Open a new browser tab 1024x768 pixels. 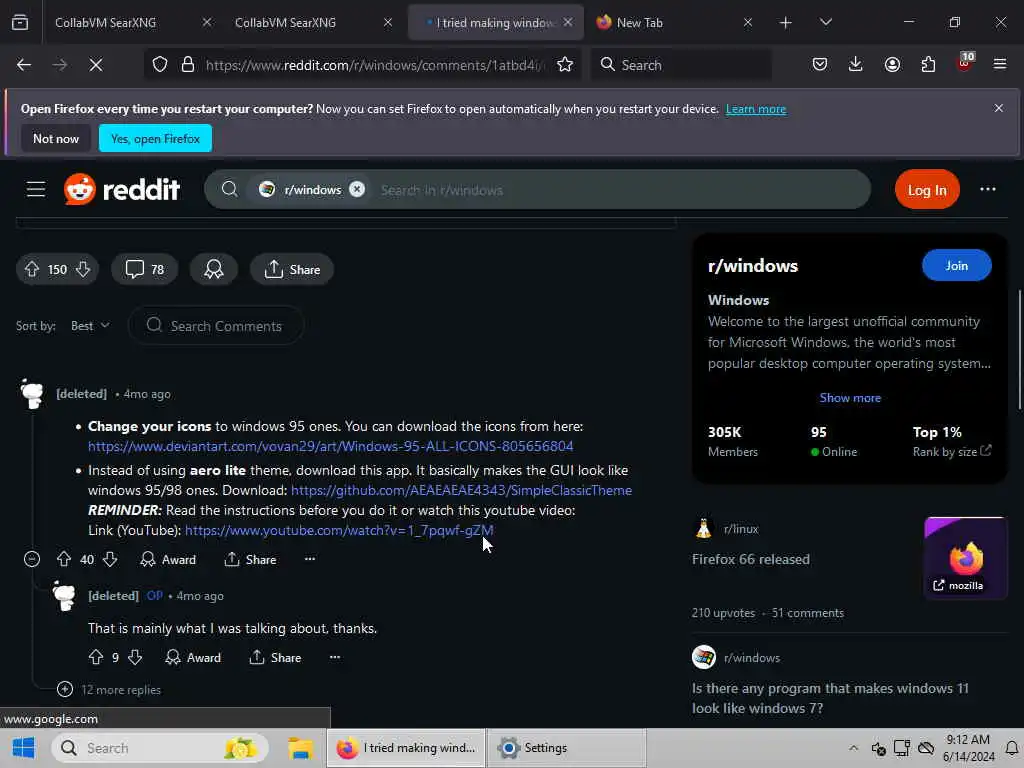tap(786, 23)
